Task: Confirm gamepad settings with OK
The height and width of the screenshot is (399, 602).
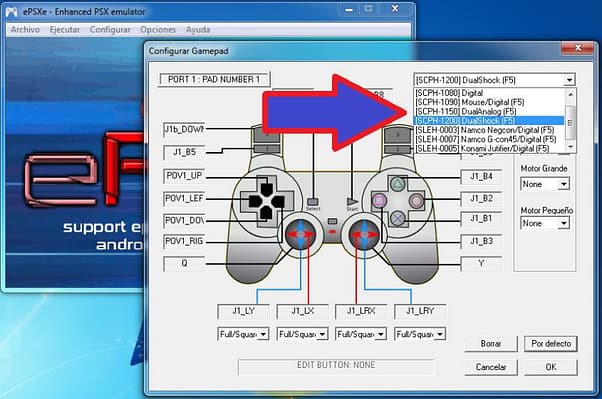Action: point(551,367)
